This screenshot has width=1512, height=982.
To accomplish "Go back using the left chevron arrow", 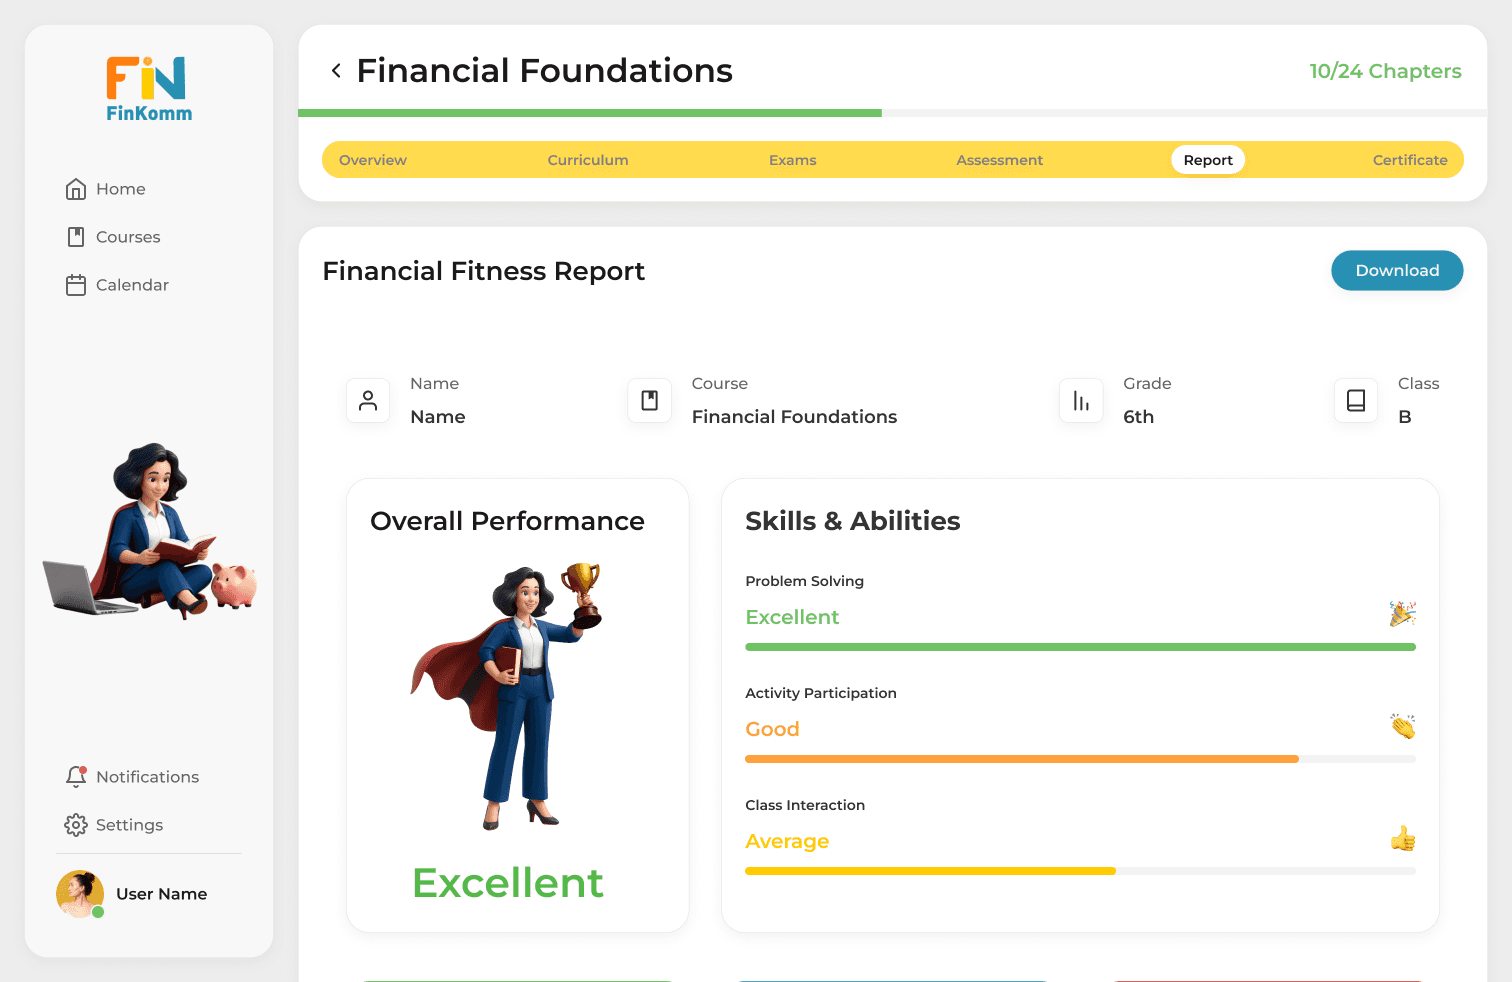I will pos(336,71).
